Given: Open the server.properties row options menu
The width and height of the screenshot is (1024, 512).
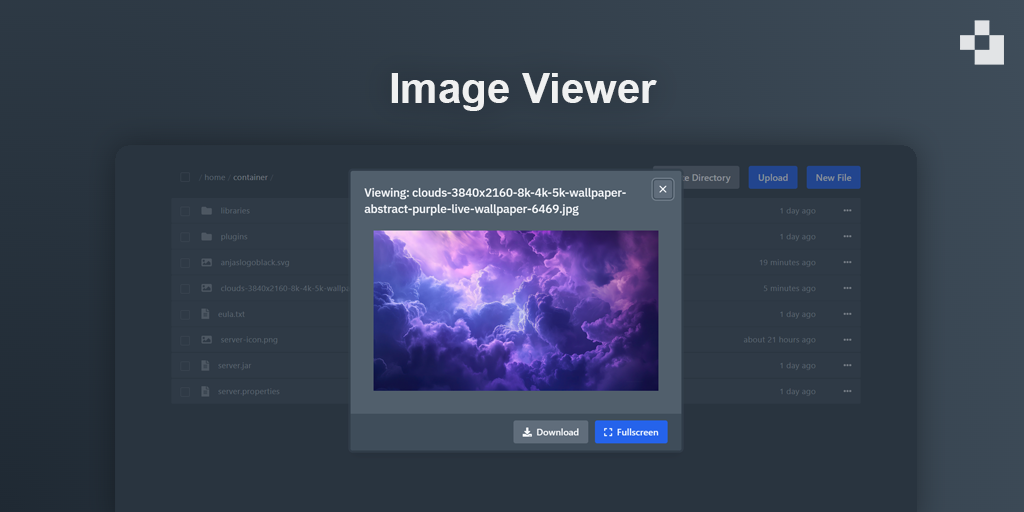Looking at the screenshot, I should point(847,391).
